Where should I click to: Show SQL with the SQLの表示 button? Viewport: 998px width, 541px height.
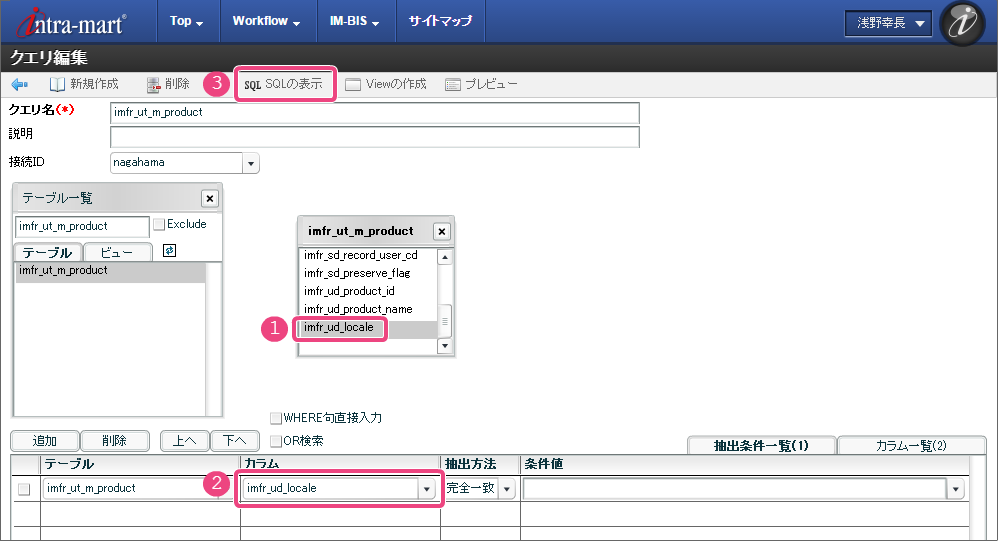(x=284, y=84)
